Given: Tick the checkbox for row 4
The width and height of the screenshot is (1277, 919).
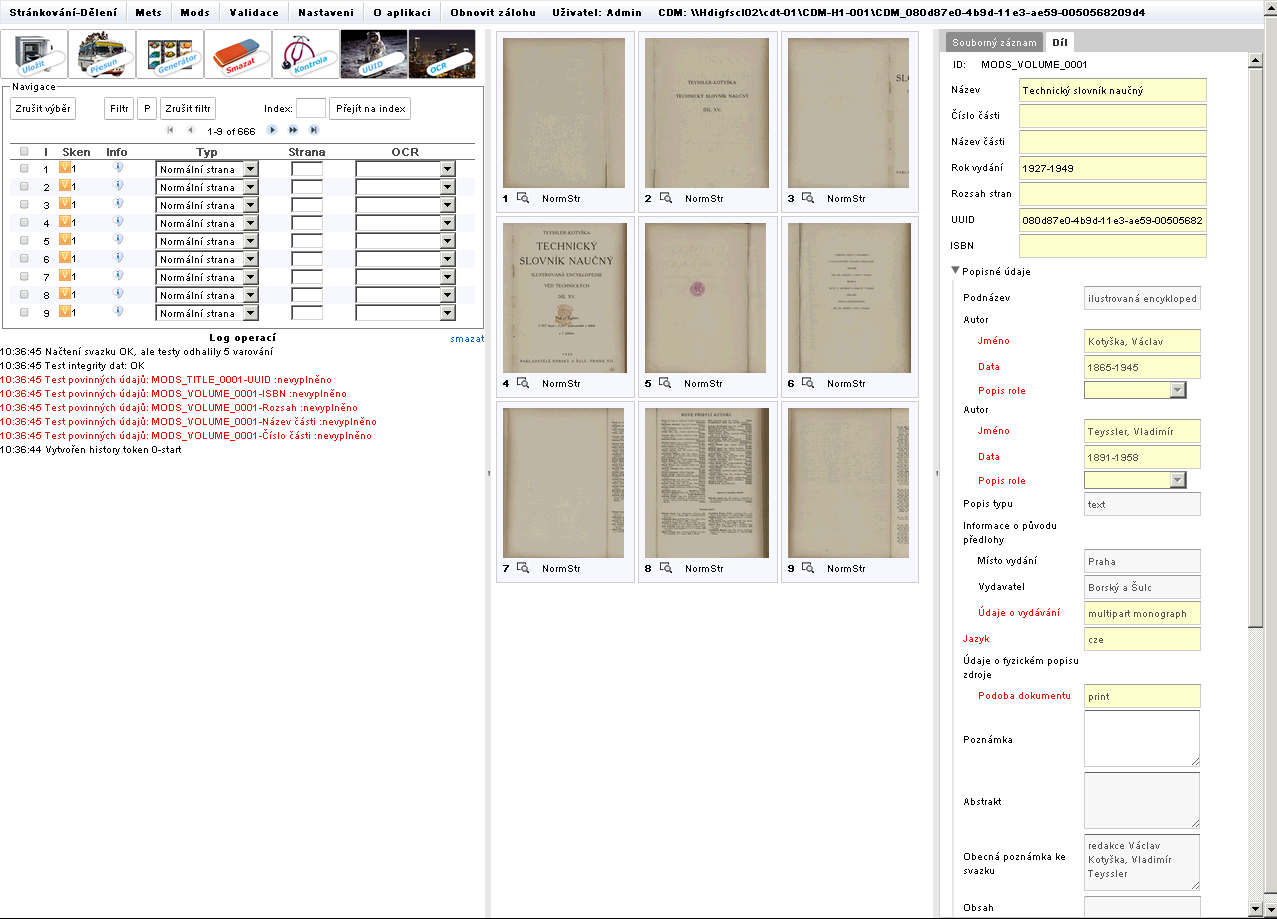Looking at the screenshot, I should [24, 223].
